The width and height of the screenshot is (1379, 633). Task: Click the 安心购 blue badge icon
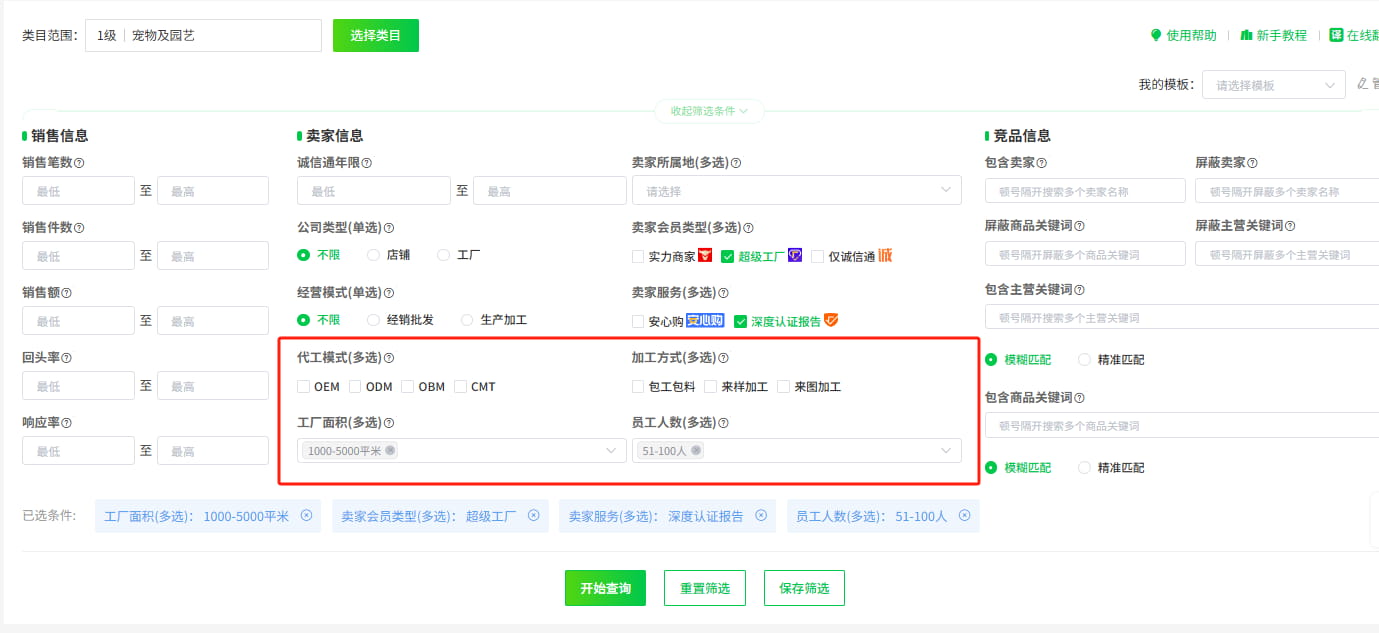click(704, 320)
